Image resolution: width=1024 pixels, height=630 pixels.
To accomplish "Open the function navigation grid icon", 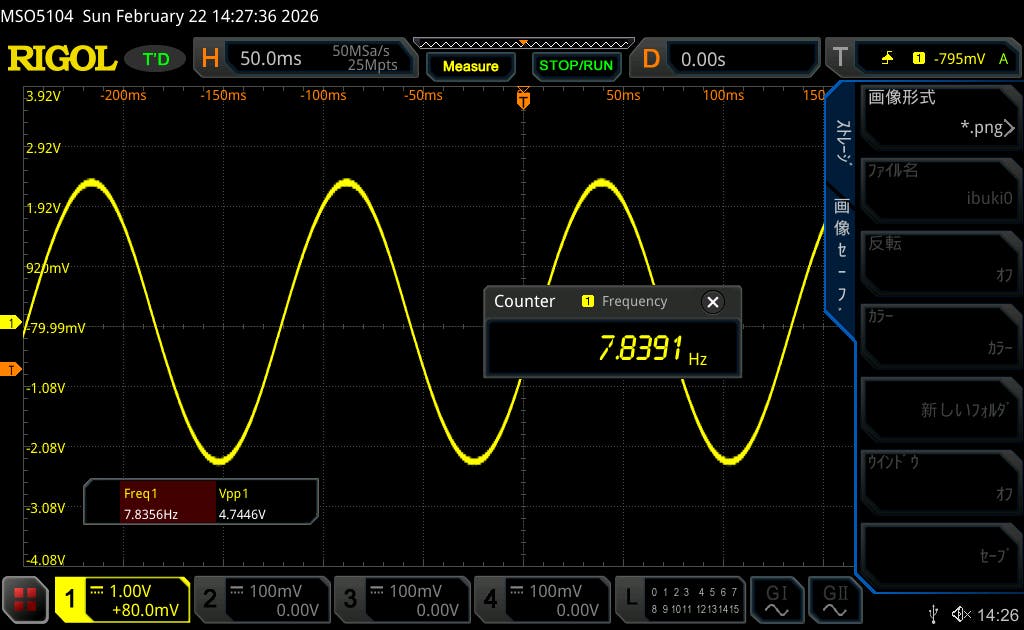I will point(25,599).
